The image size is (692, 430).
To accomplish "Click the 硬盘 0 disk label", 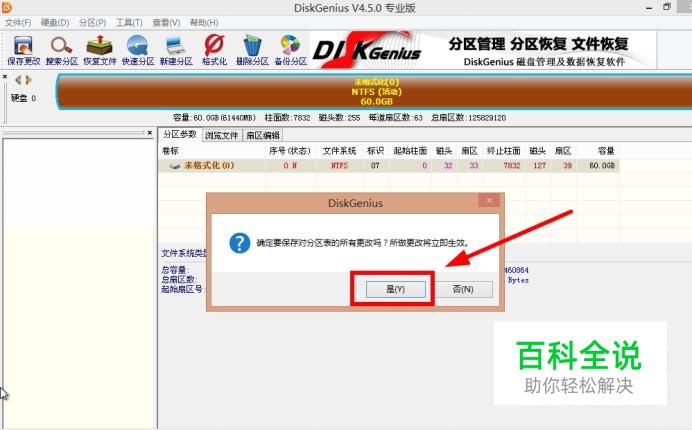I will click(23, 98).
